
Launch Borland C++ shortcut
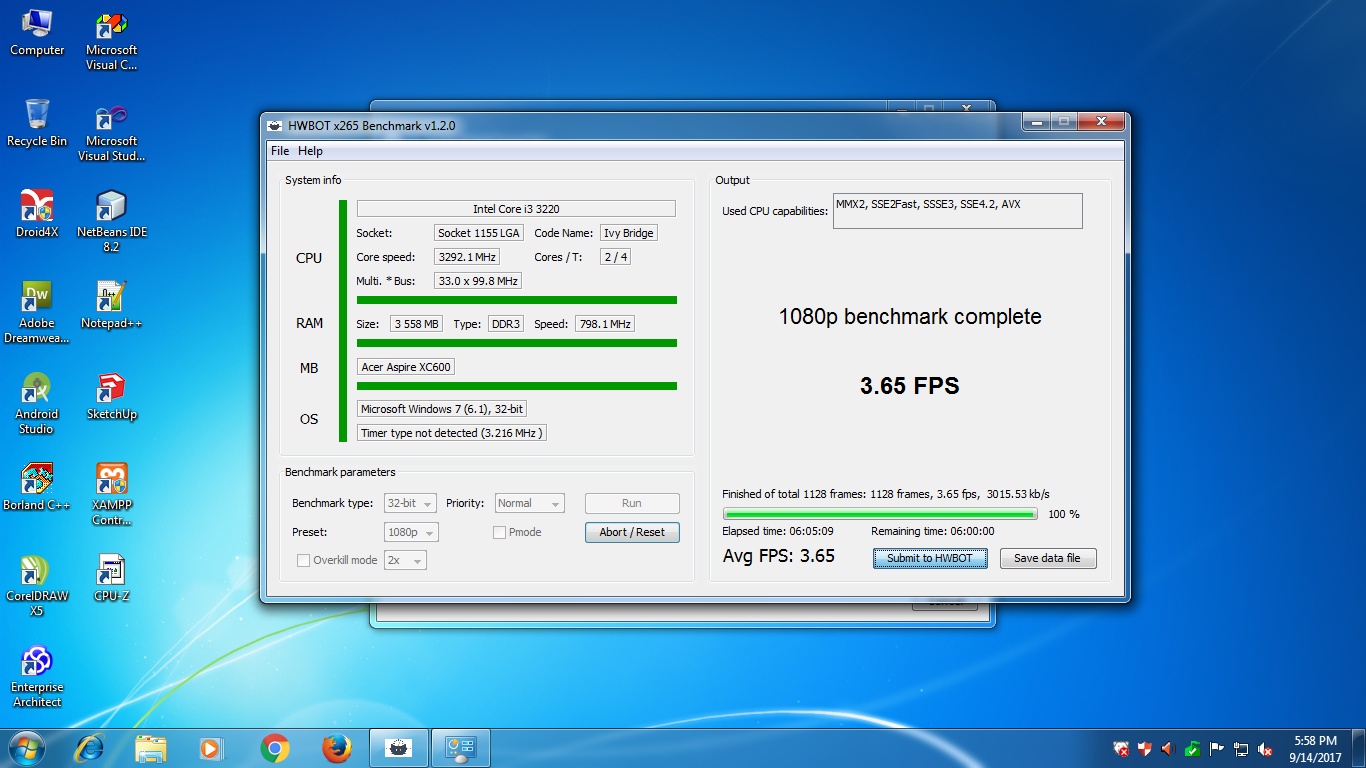(x=37, y=488)
